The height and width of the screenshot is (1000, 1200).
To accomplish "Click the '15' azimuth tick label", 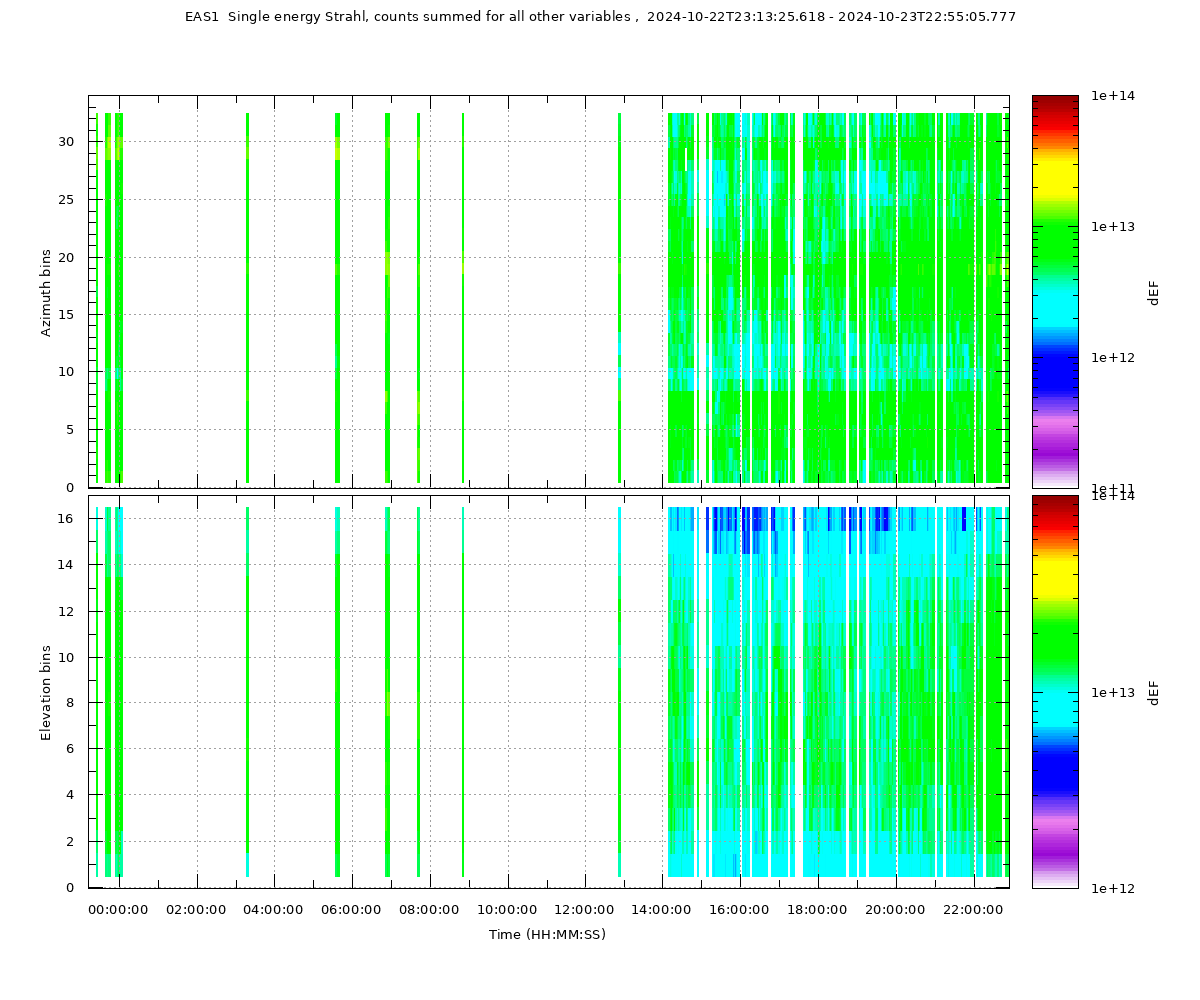I will [x=66, y=314].
